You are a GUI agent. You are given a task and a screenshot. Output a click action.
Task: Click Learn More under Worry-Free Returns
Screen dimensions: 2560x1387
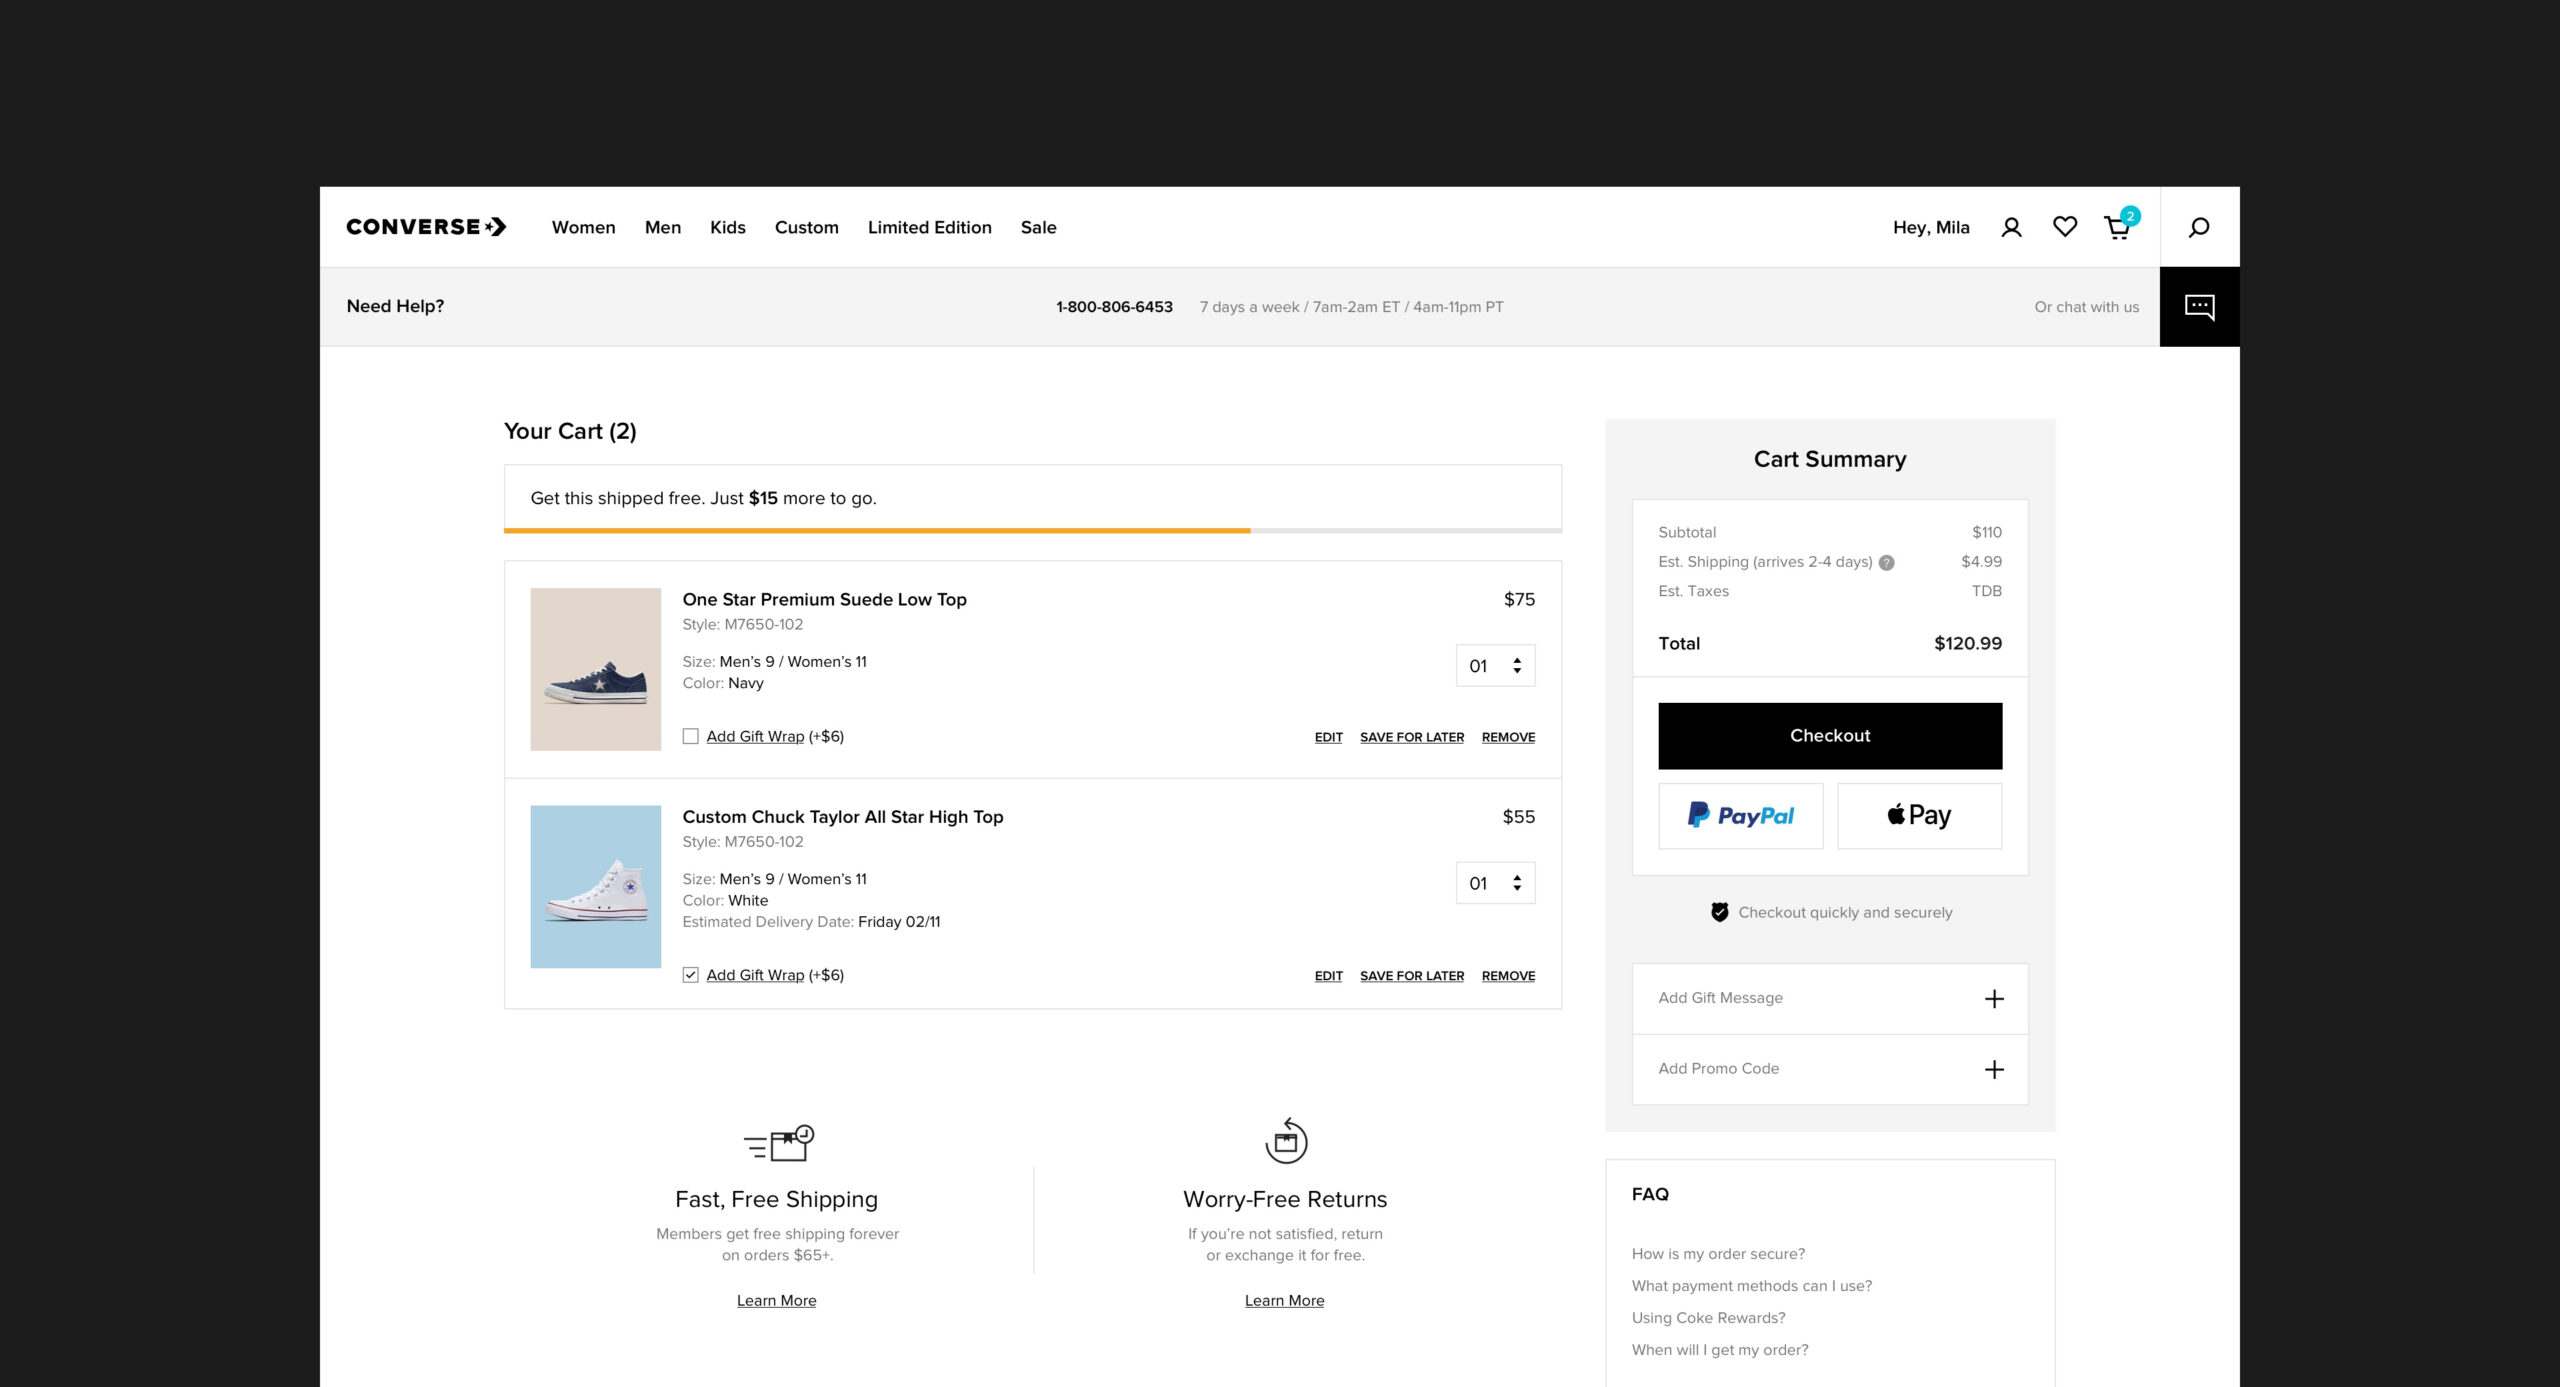point(1285,1300)
